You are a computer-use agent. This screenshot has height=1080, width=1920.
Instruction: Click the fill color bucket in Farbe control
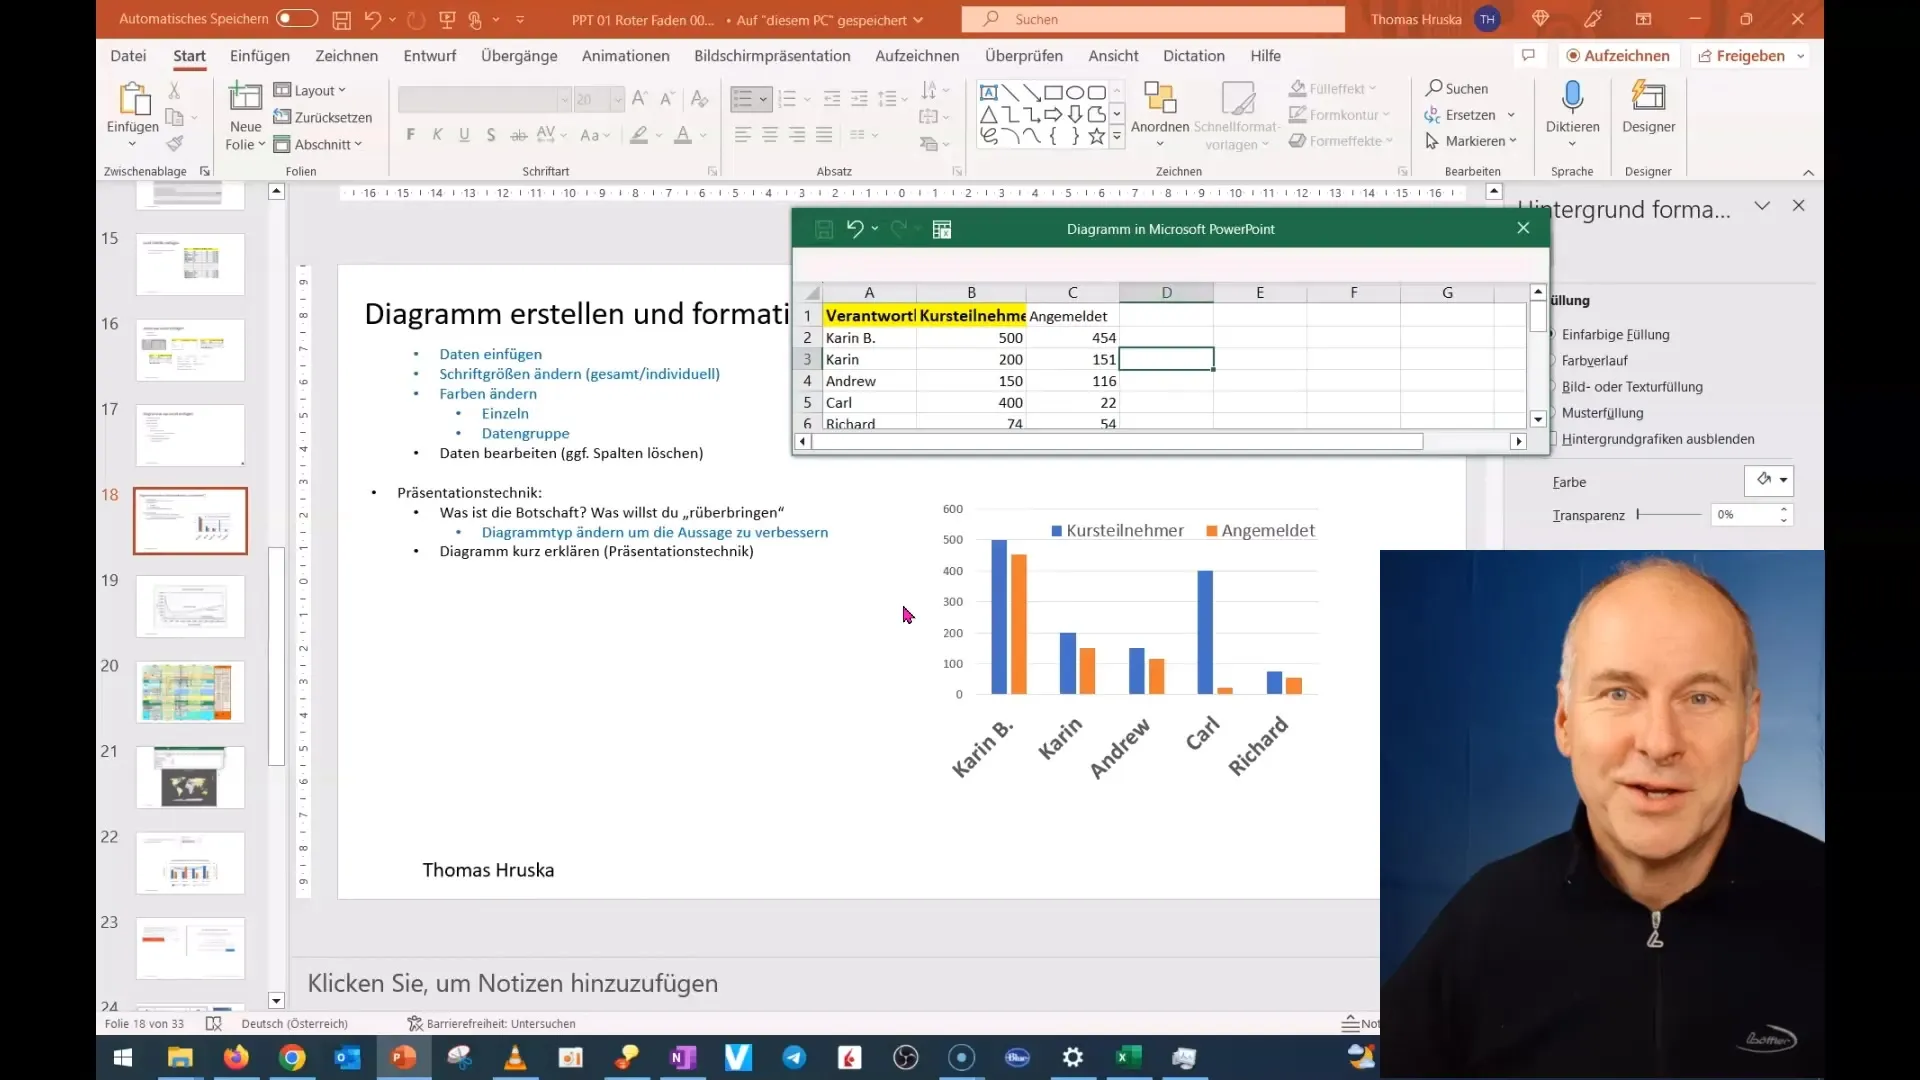(1763, 480)
